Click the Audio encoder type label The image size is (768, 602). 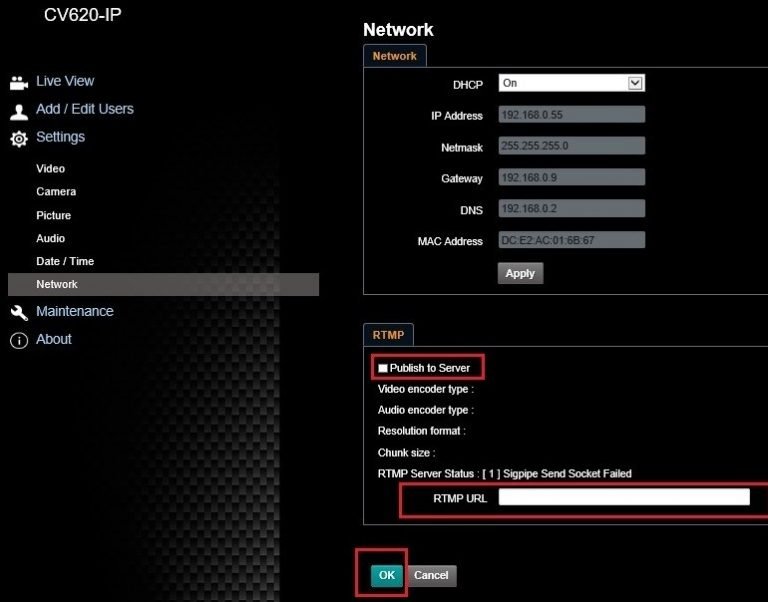pyautogui.click(x=426, y=410)
